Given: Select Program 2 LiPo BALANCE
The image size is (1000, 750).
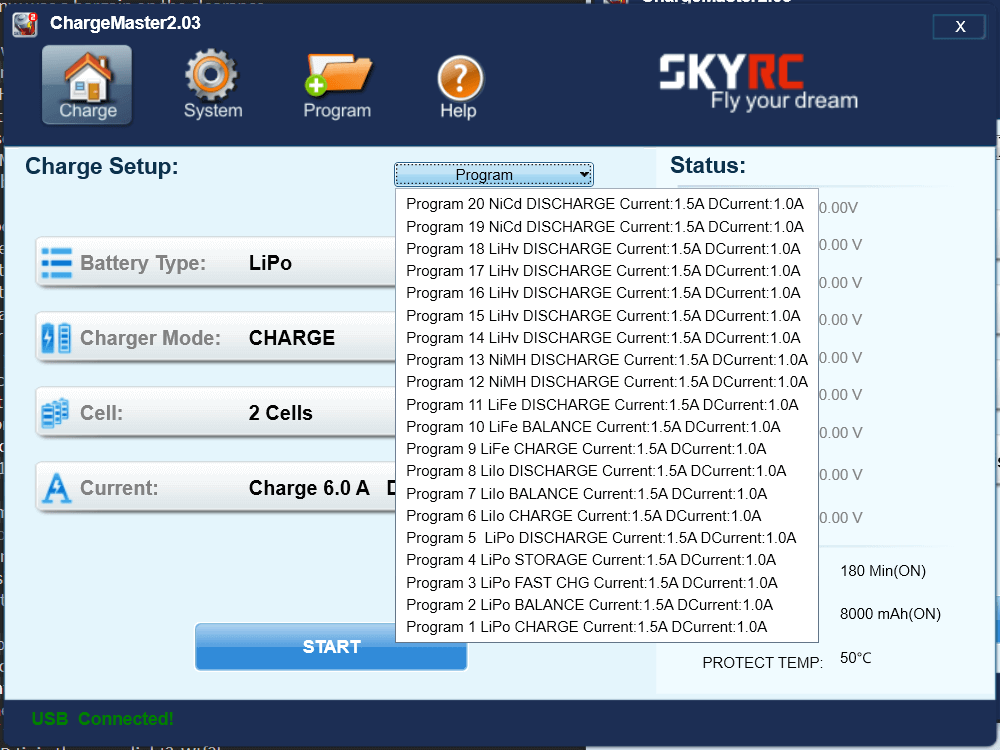Looking at the screenshot, I should (589, 605).
